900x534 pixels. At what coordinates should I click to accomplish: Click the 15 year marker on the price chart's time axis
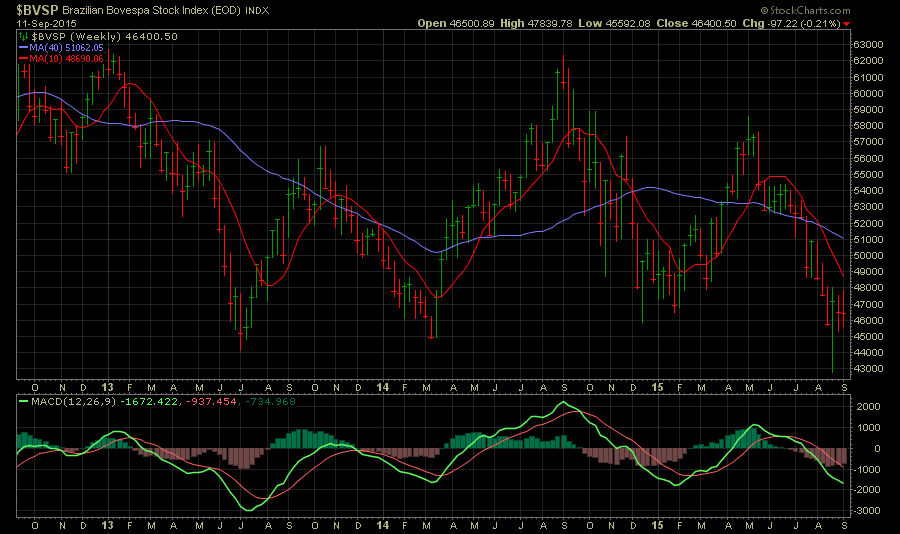[x=656, y=386]
